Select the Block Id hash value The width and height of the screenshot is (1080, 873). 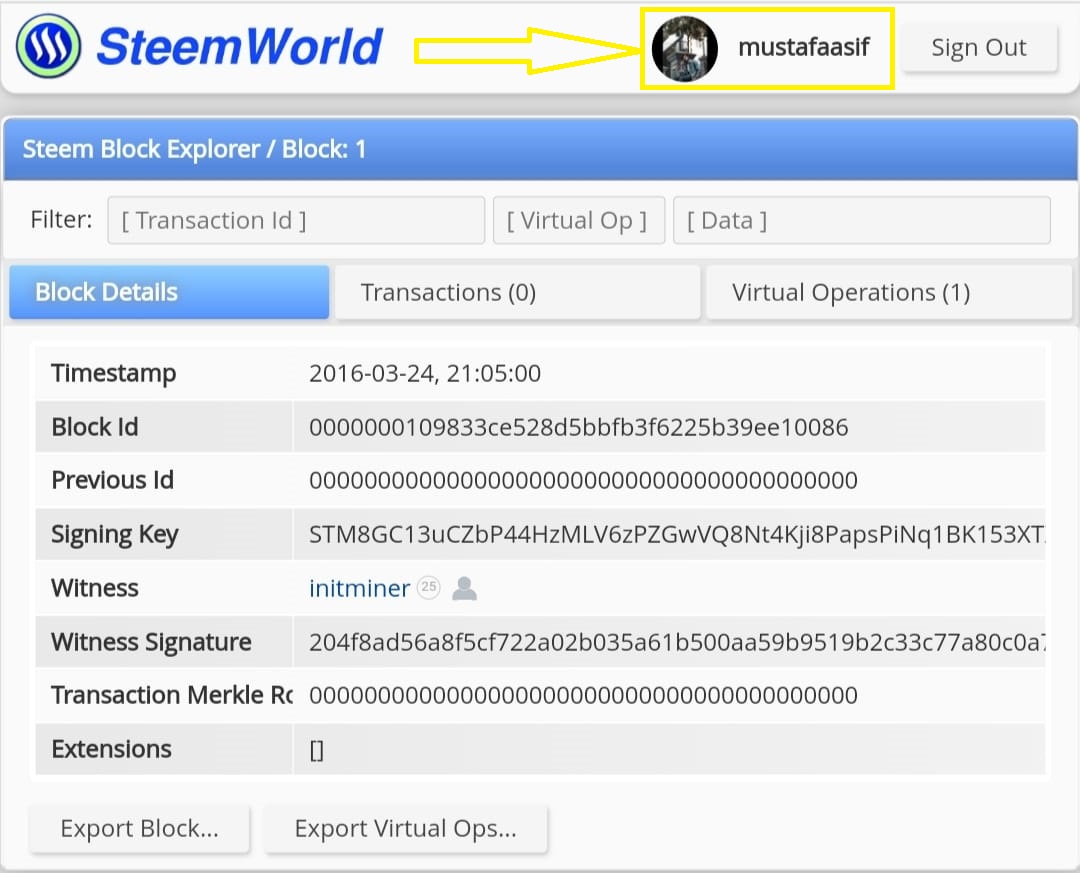tap(579, 427)
